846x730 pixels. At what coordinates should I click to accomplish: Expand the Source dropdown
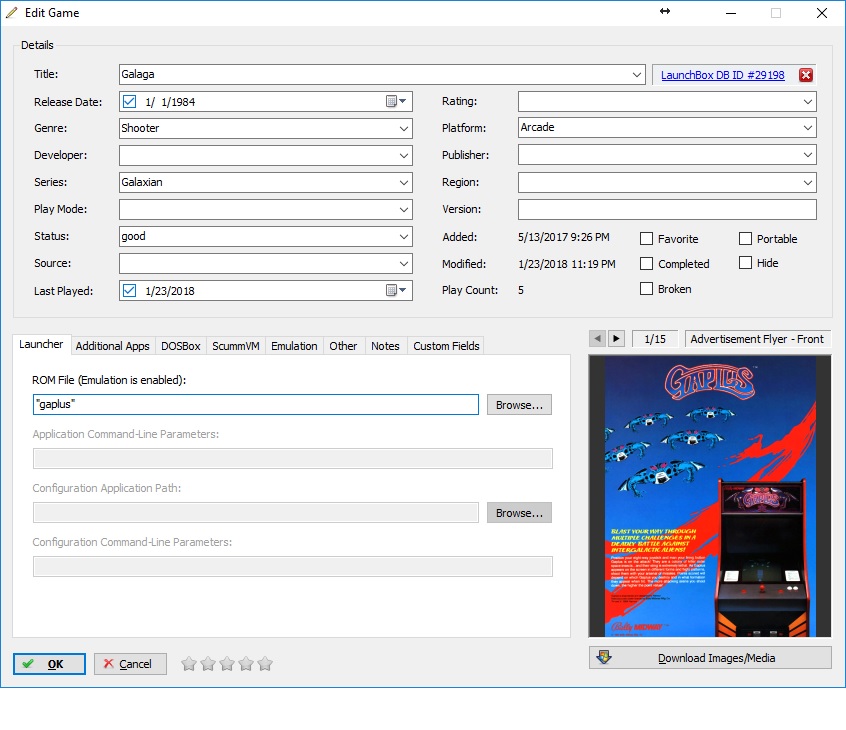(x=404, y=263)
